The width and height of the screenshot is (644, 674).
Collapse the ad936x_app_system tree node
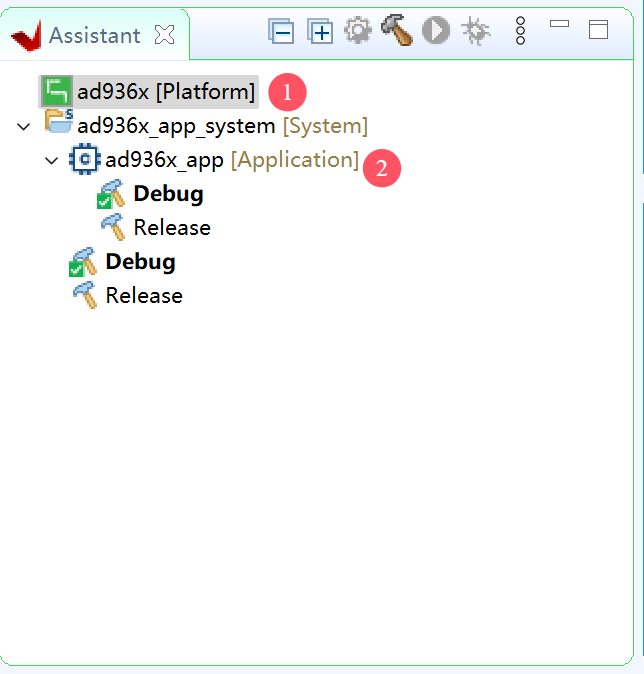[24, 126]
